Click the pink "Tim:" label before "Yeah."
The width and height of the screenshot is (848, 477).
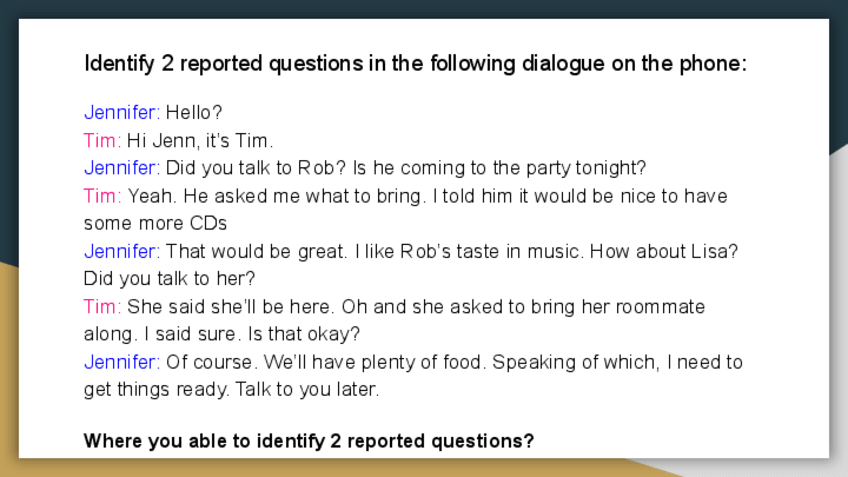click(102, 196)
